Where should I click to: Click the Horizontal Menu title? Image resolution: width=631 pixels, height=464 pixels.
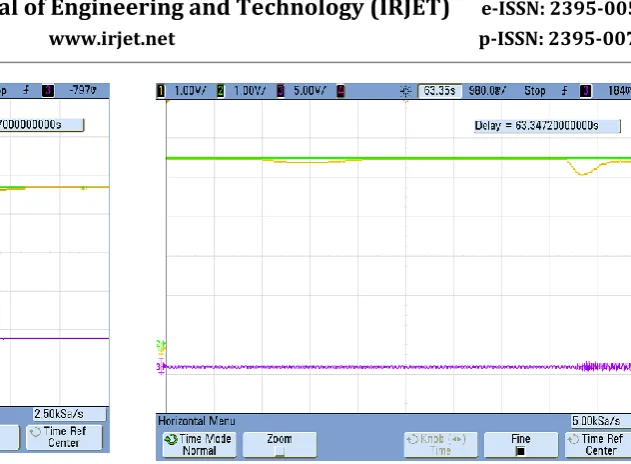[197, 421]
